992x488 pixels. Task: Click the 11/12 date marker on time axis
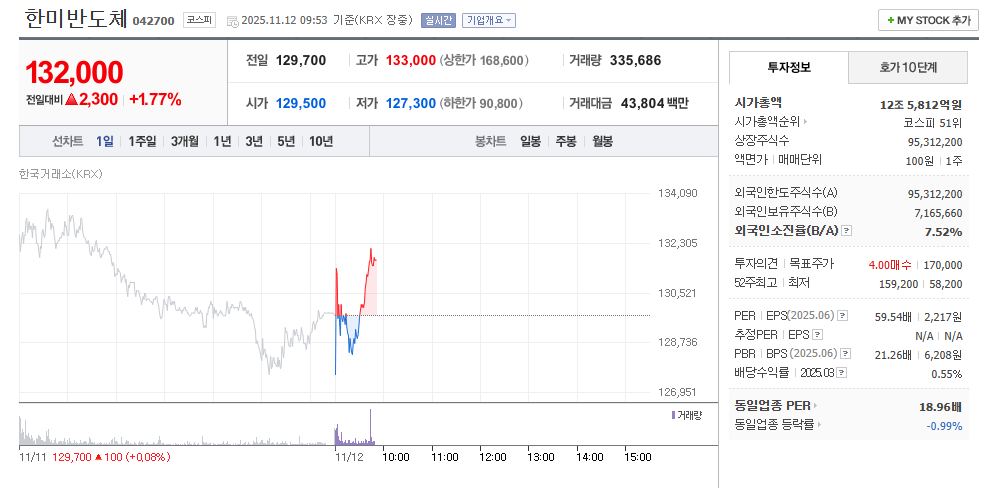(x=347, y=457)
